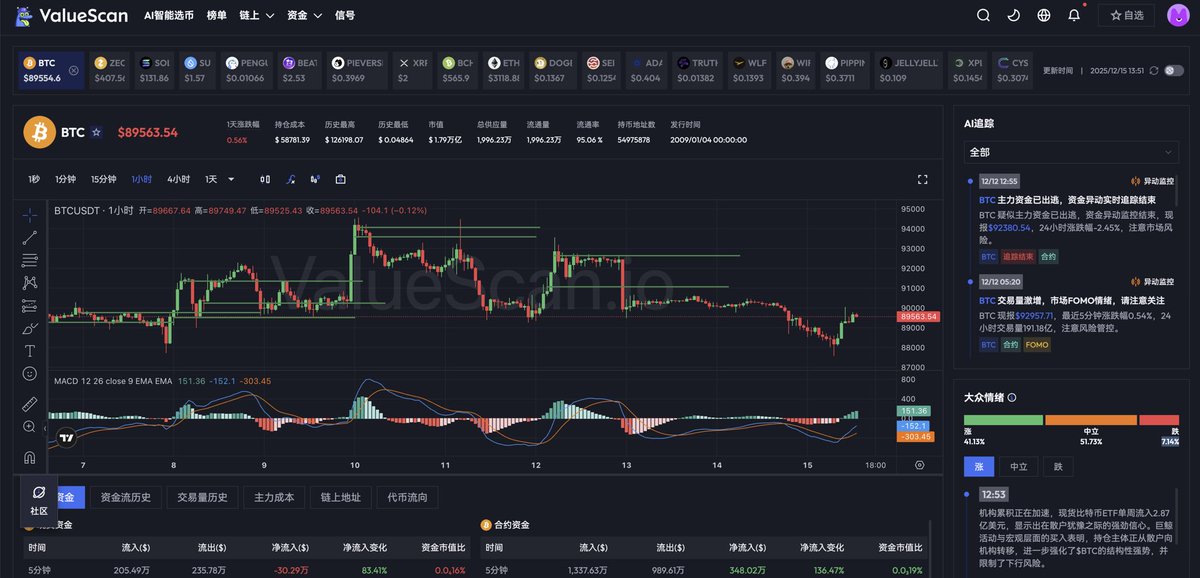Open the chart settings gear by time axis

pos(919,465)
